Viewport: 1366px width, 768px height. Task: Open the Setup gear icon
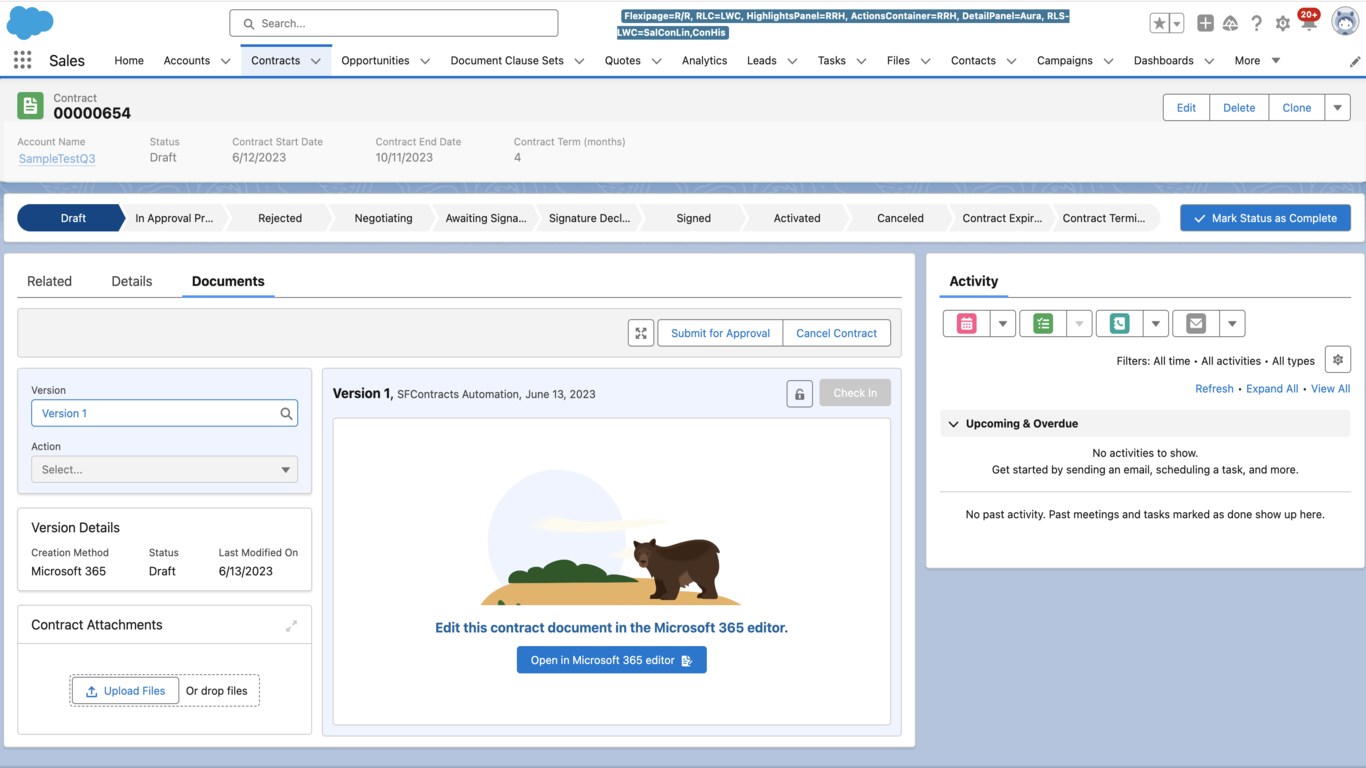tap(1283, 23)
